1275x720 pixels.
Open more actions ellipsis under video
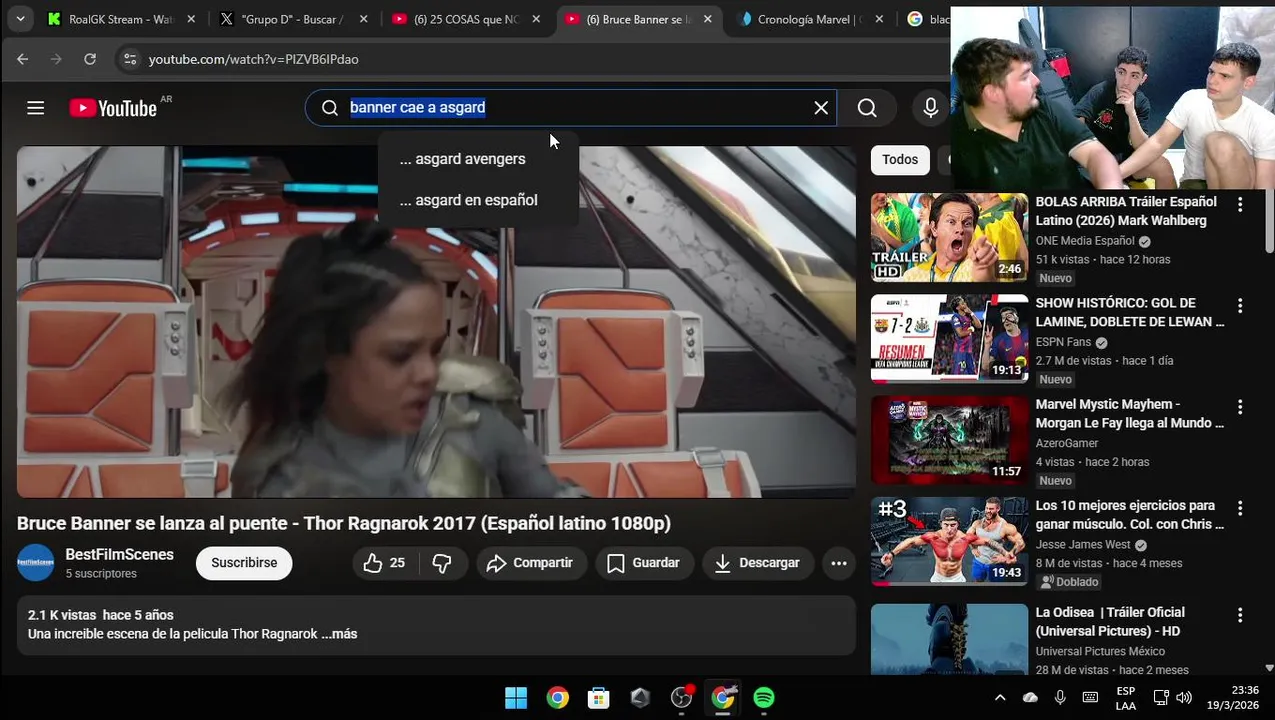839,563
